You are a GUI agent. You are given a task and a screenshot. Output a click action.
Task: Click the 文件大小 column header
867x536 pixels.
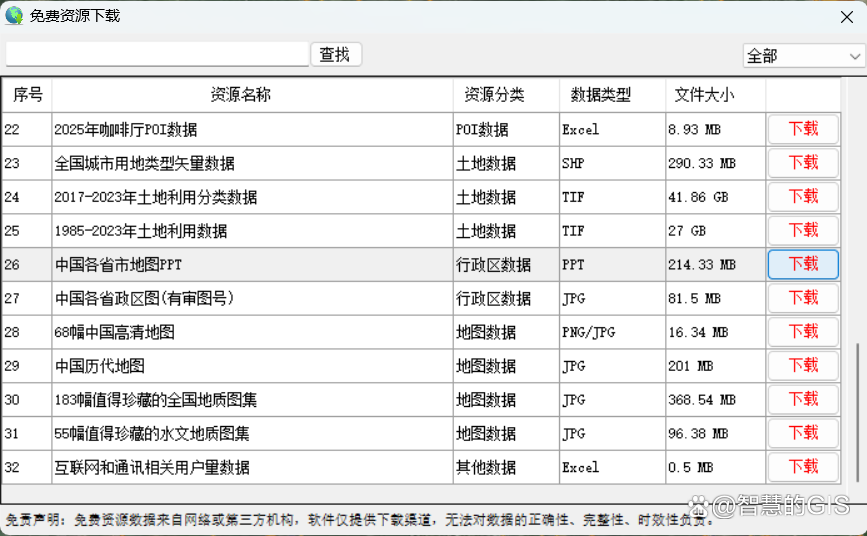click(x=715, y=95)
